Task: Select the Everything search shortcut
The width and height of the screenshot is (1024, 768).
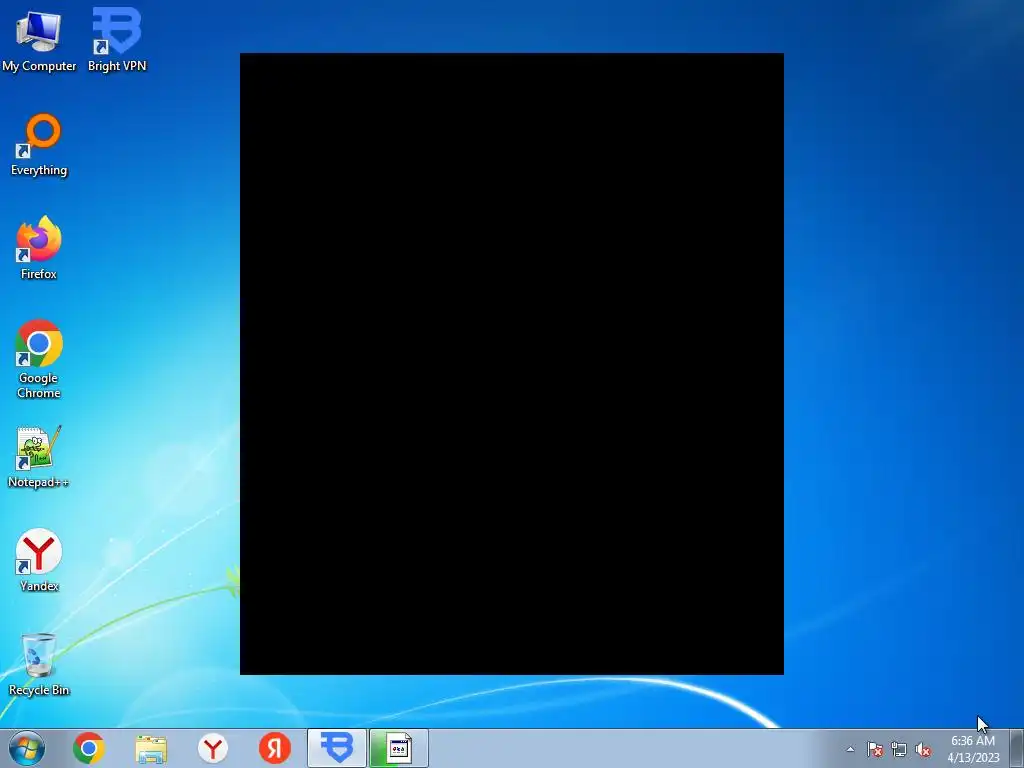Action: (x=39, y=145)
